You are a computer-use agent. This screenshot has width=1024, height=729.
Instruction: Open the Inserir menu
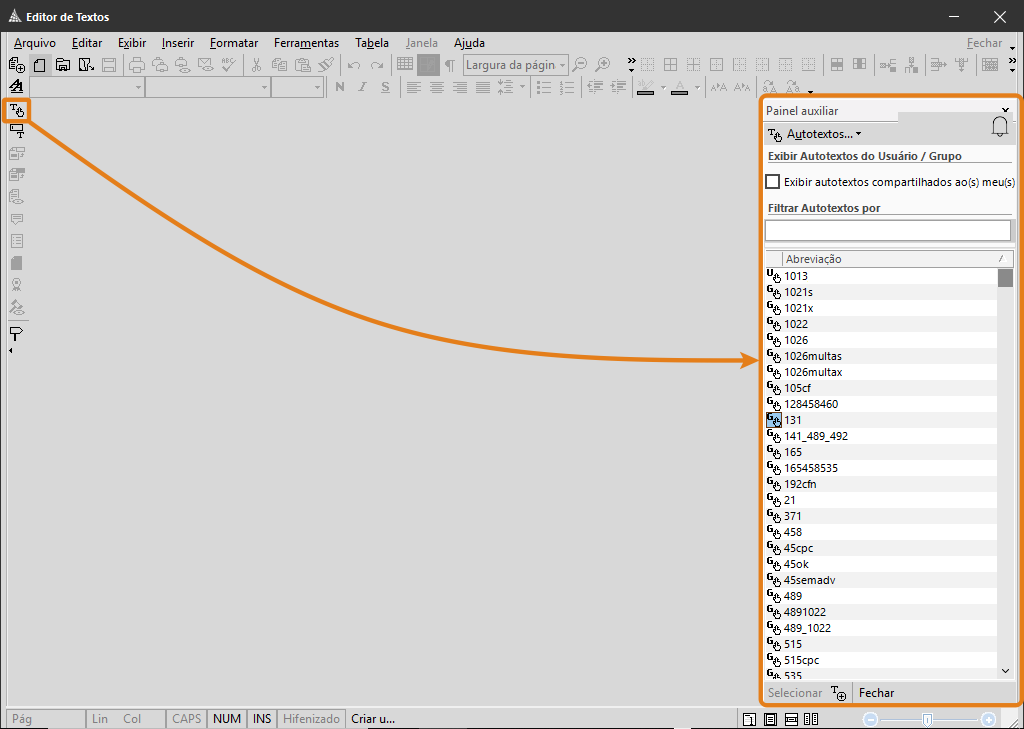178,43
